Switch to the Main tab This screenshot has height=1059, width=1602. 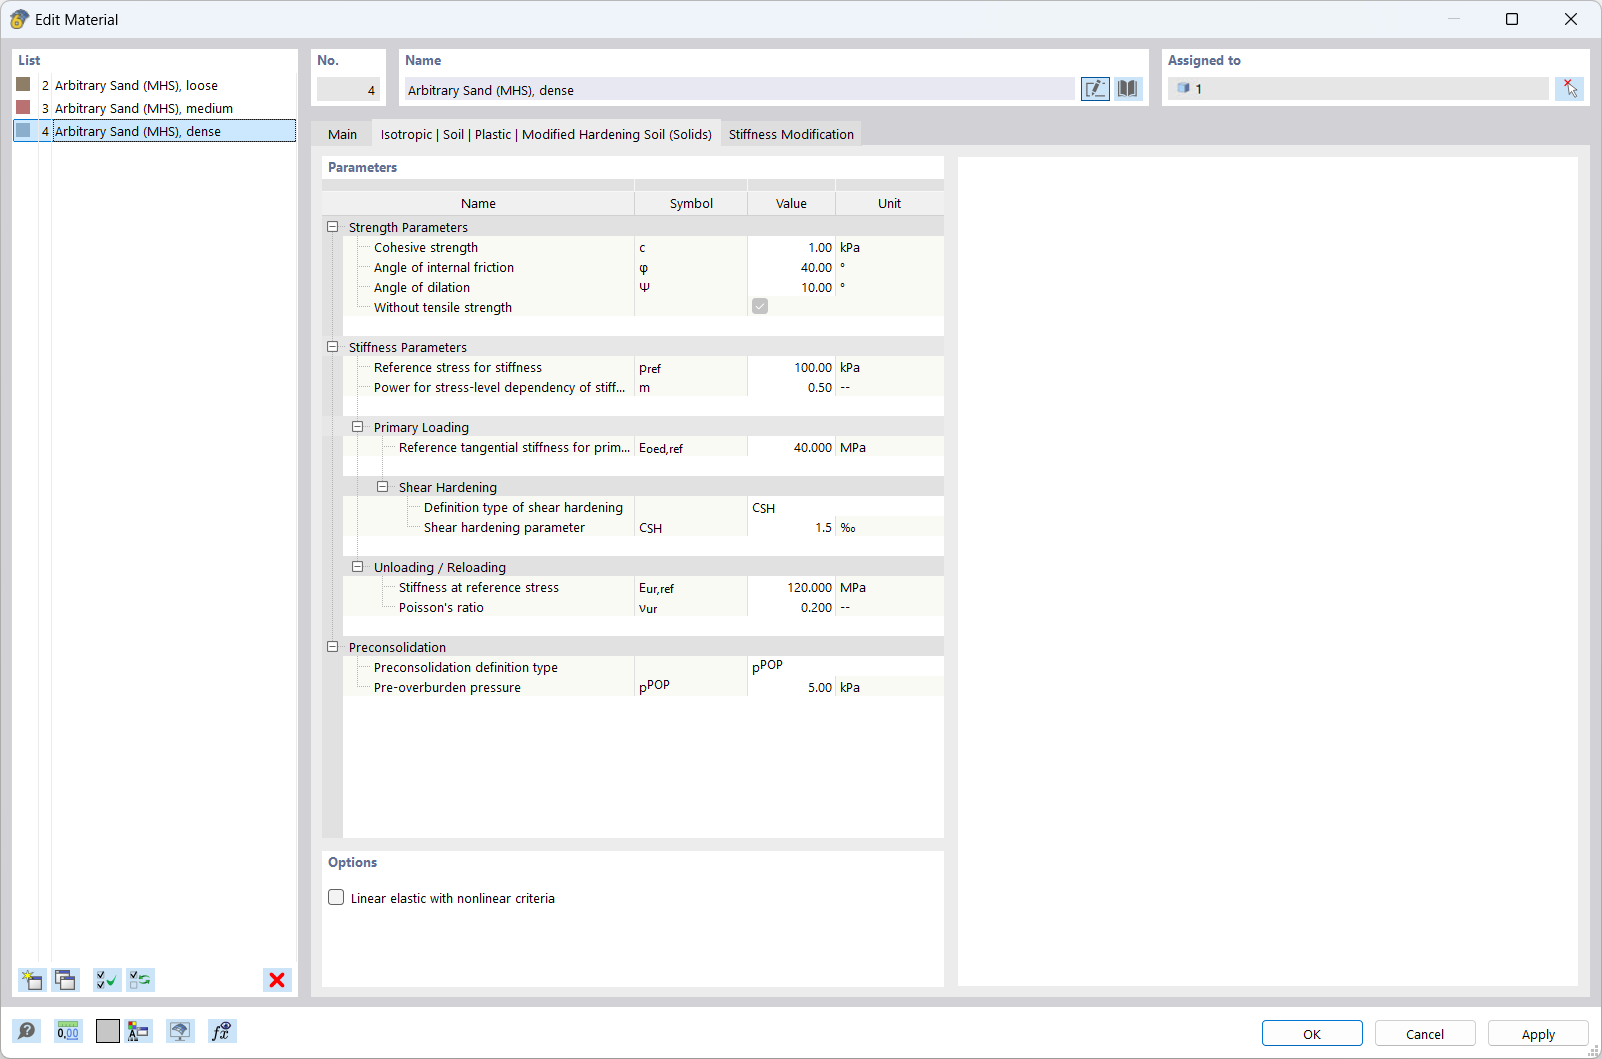(x=342, y=133)
